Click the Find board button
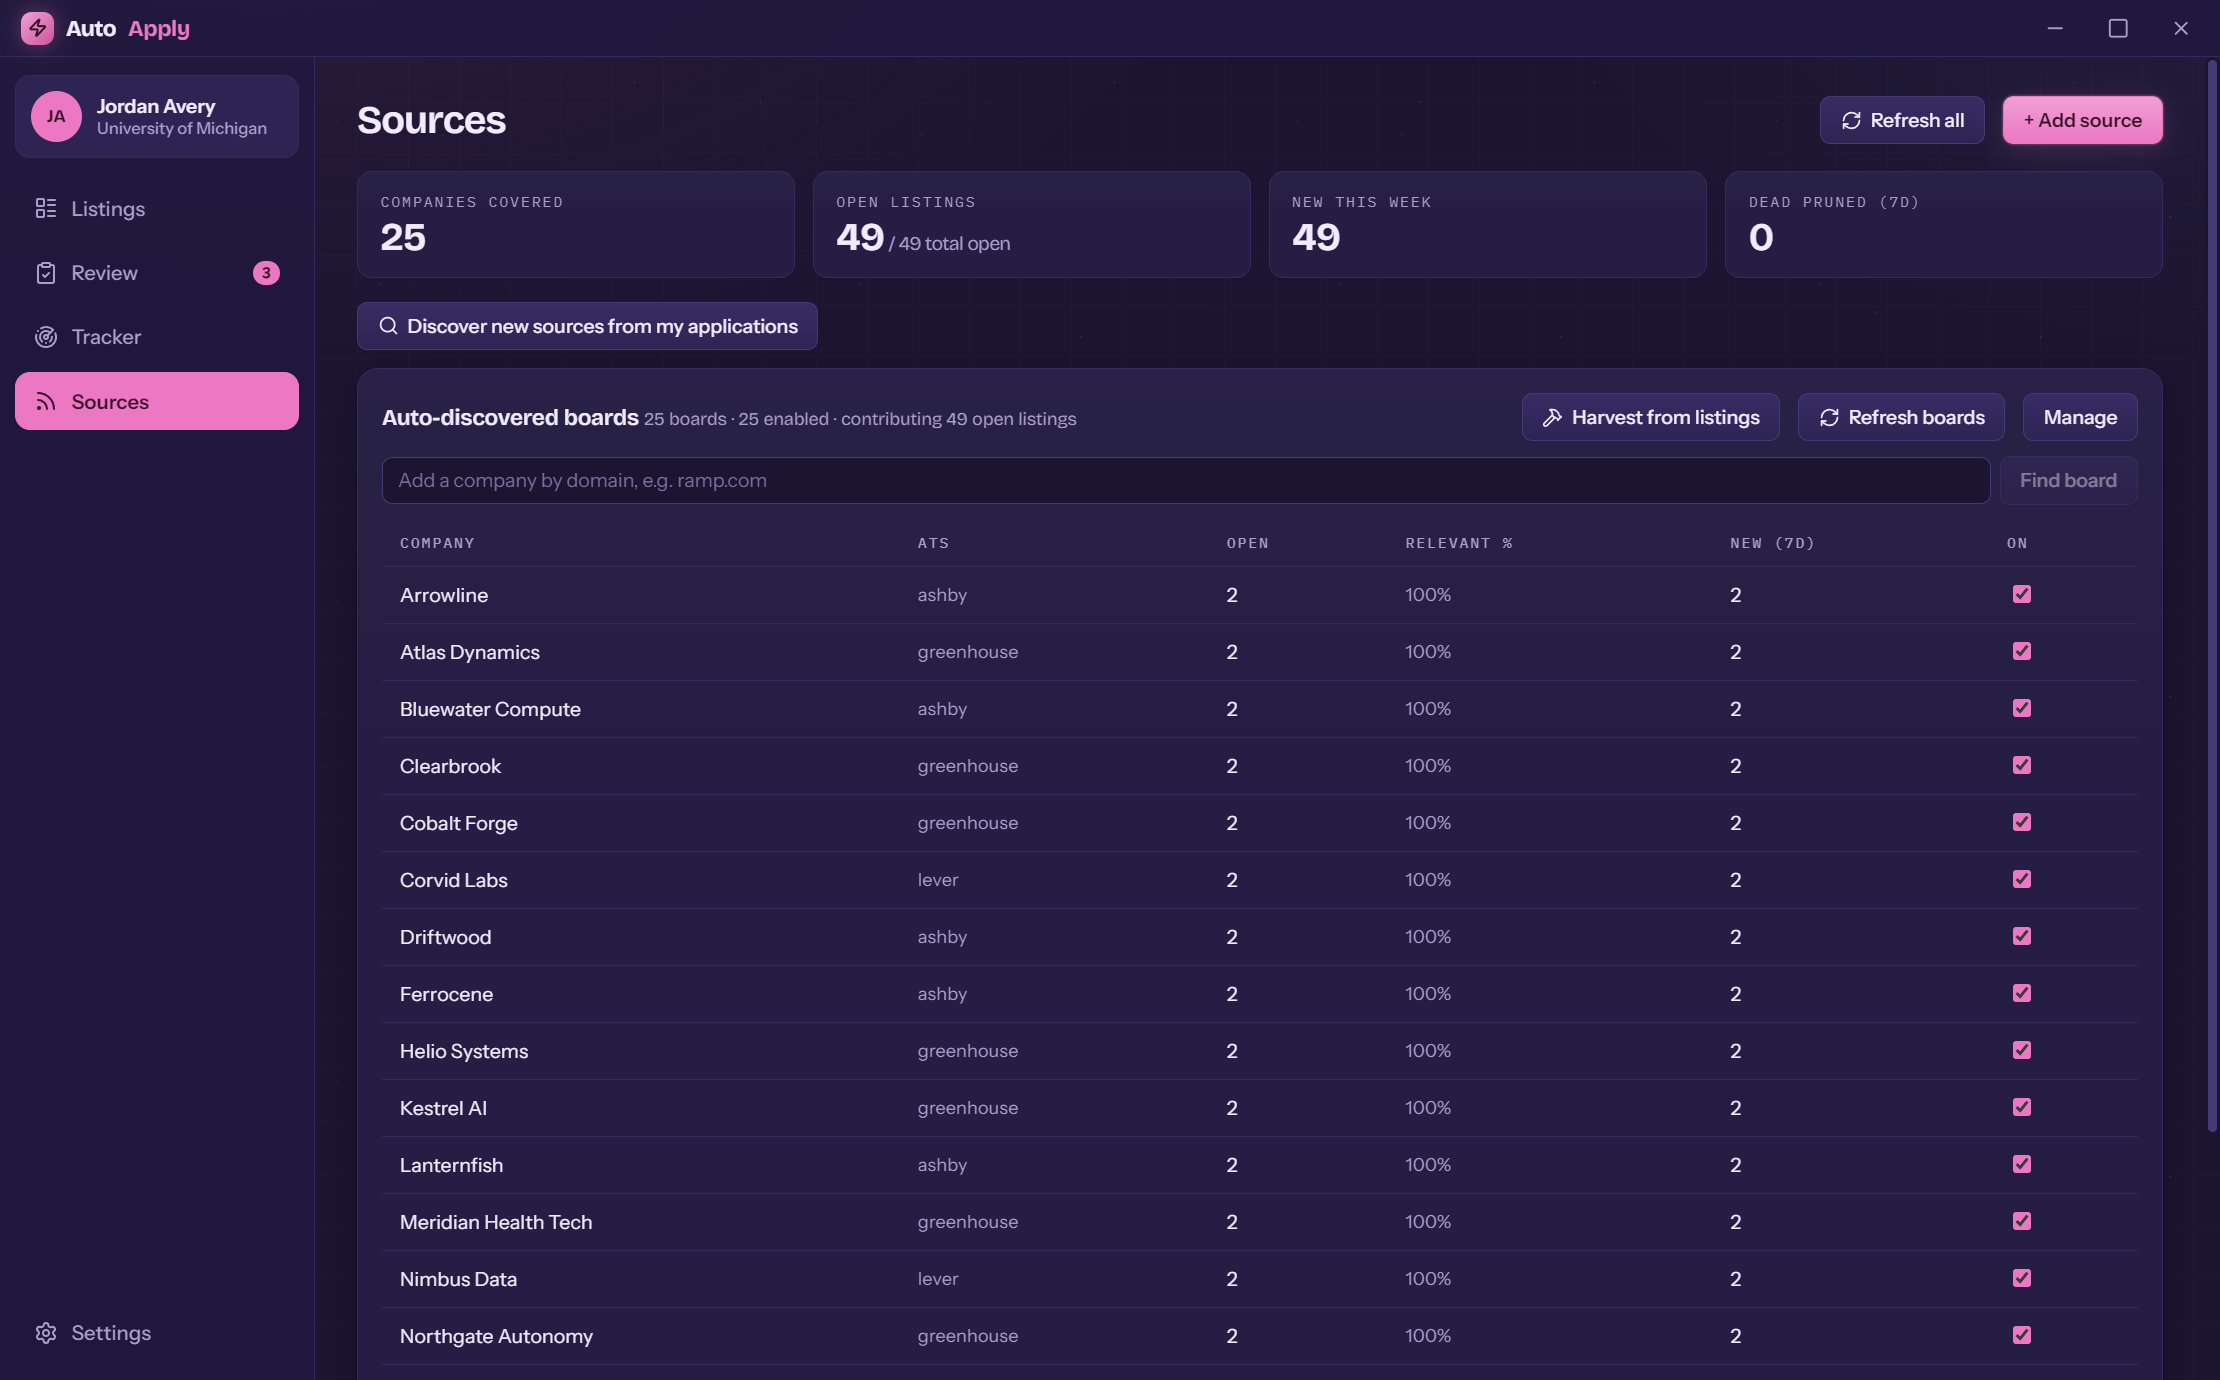 coord(2068,480)
